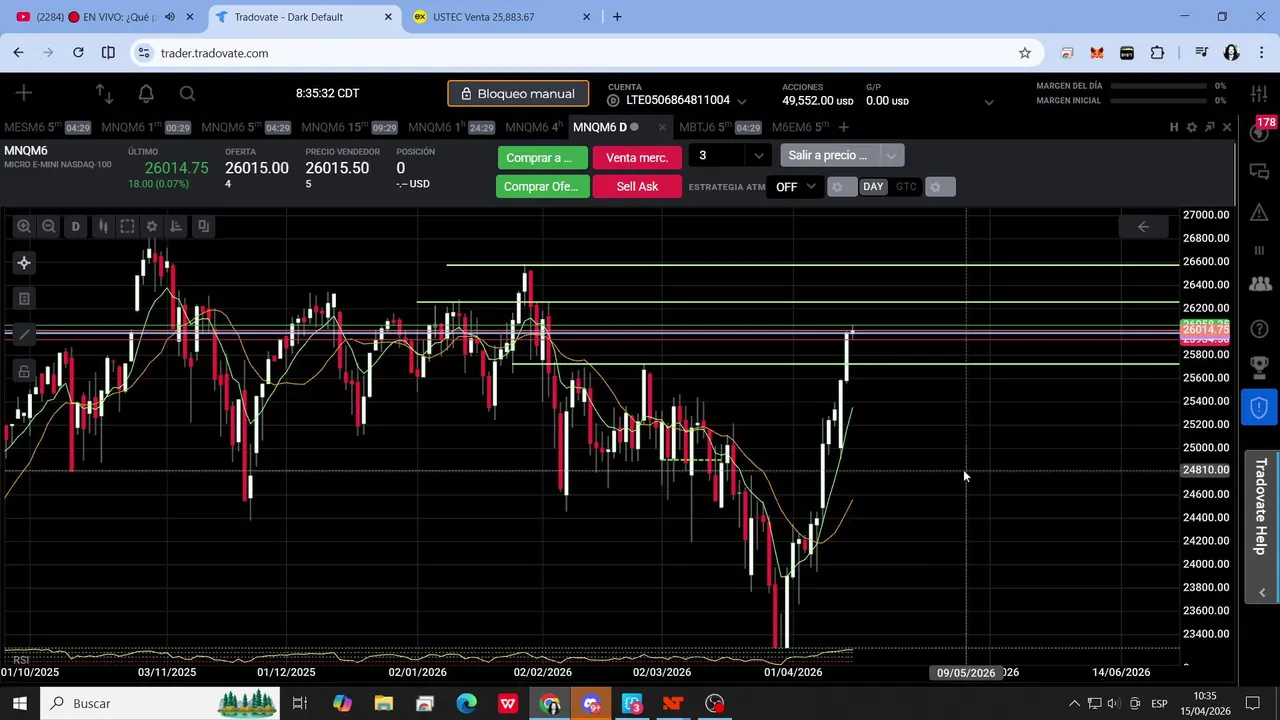1280x720 pixels.
Task: Open the indicators icon in chart toolbar
Action: coord(176,226)
